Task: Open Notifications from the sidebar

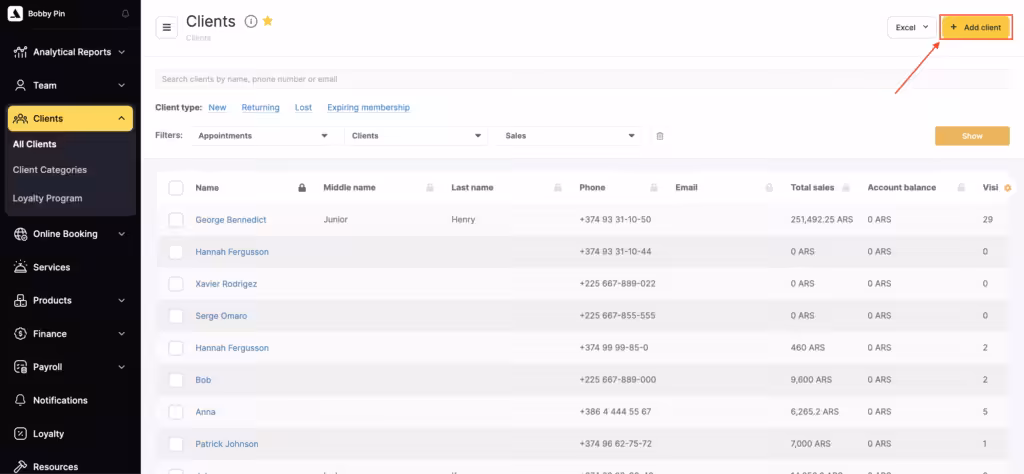Action: pos(60,400)
